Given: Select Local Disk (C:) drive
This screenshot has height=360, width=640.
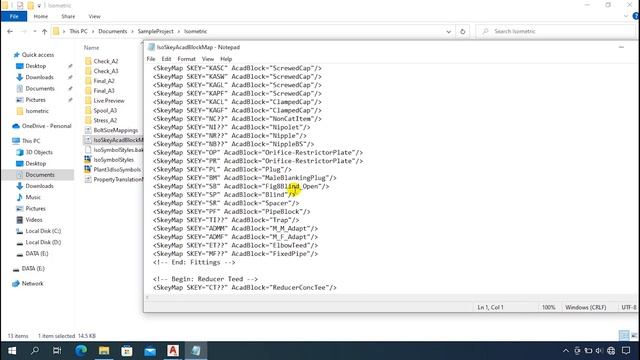Looking at the screenshot, I should tap(43, 231).
